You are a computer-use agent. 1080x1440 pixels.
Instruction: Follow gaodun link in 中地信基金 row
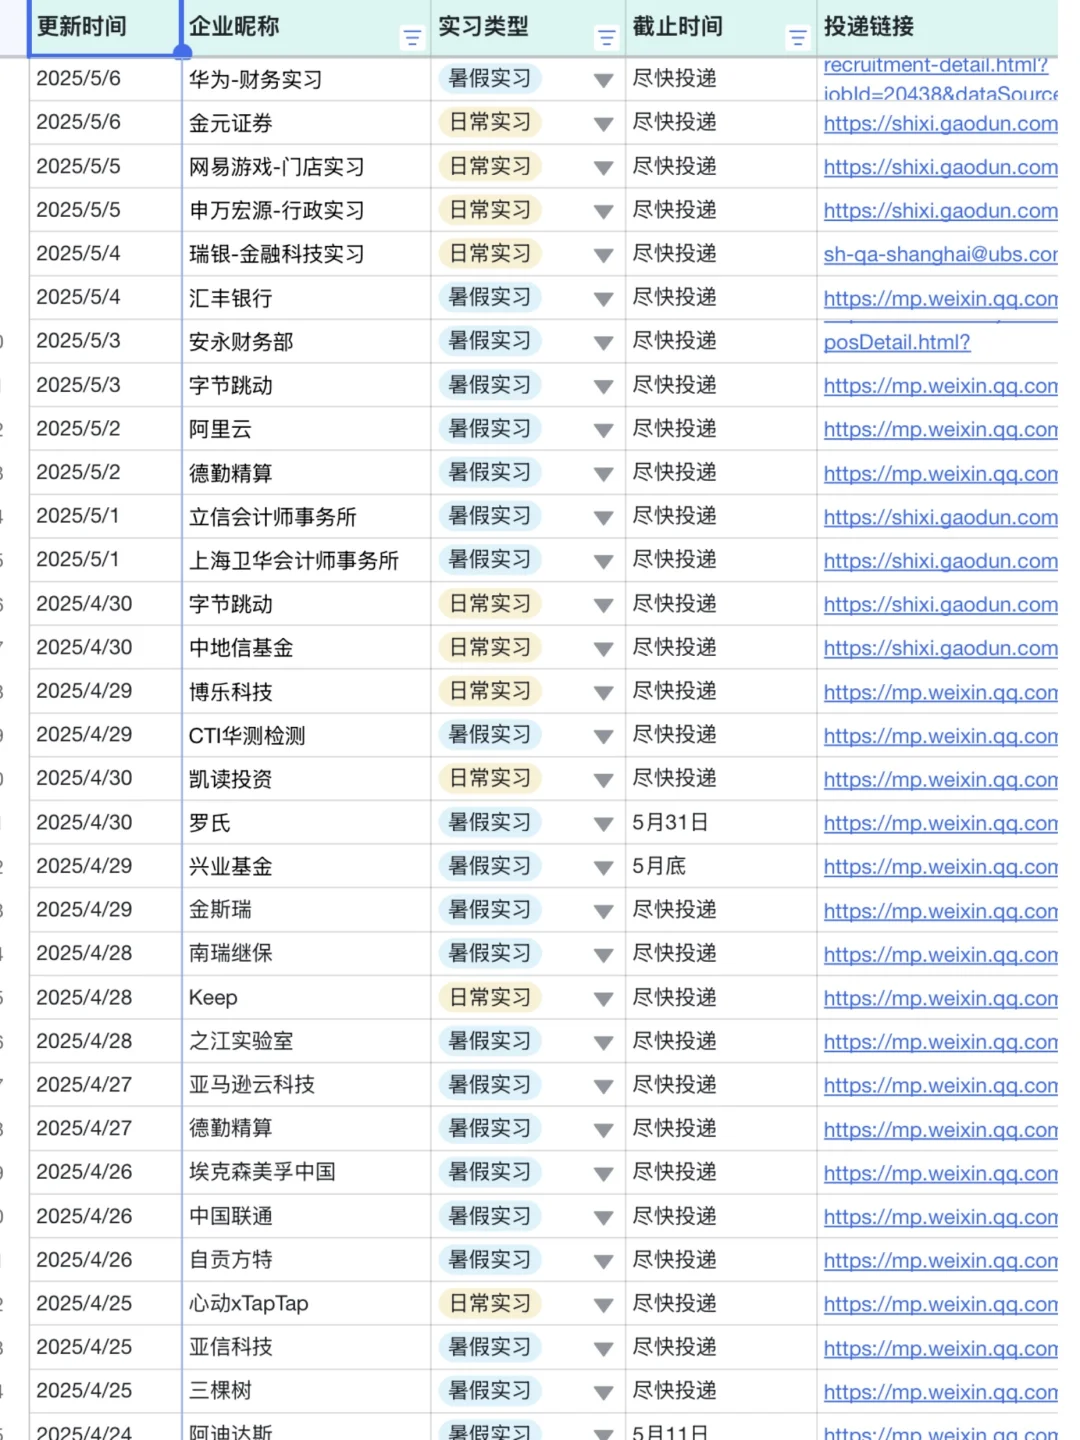[940, 649]
